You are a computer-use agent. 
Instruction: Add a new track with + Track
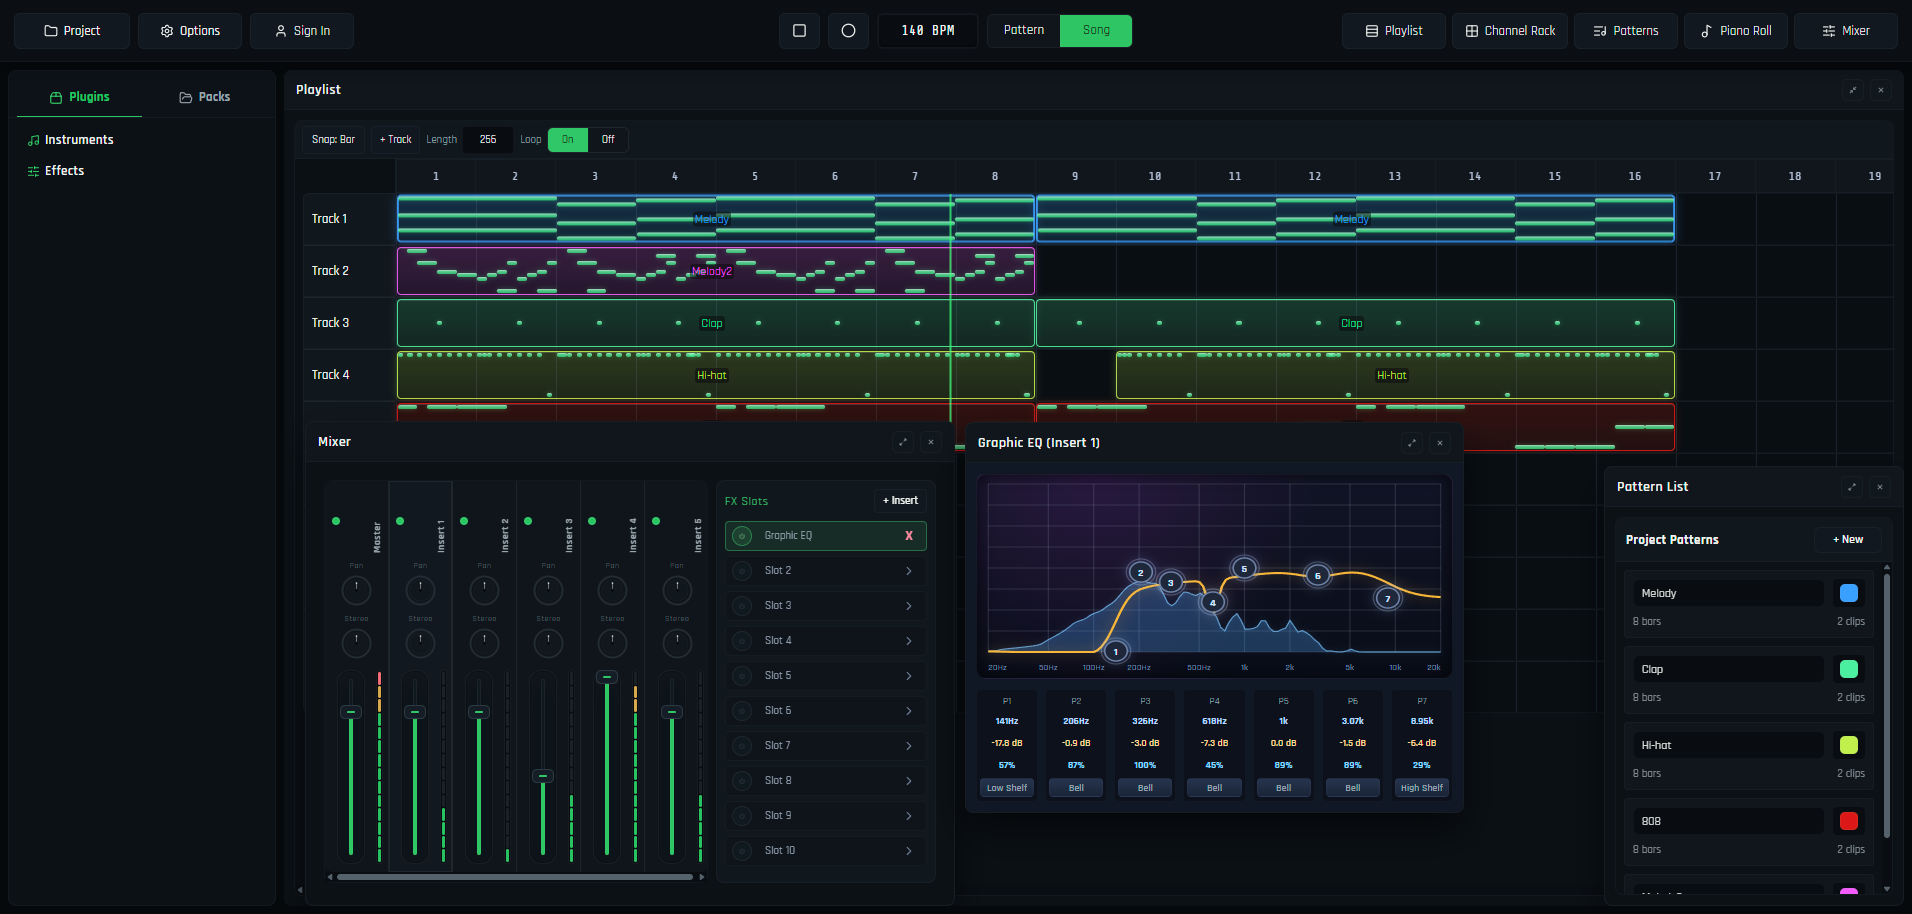tap(396, 139)
